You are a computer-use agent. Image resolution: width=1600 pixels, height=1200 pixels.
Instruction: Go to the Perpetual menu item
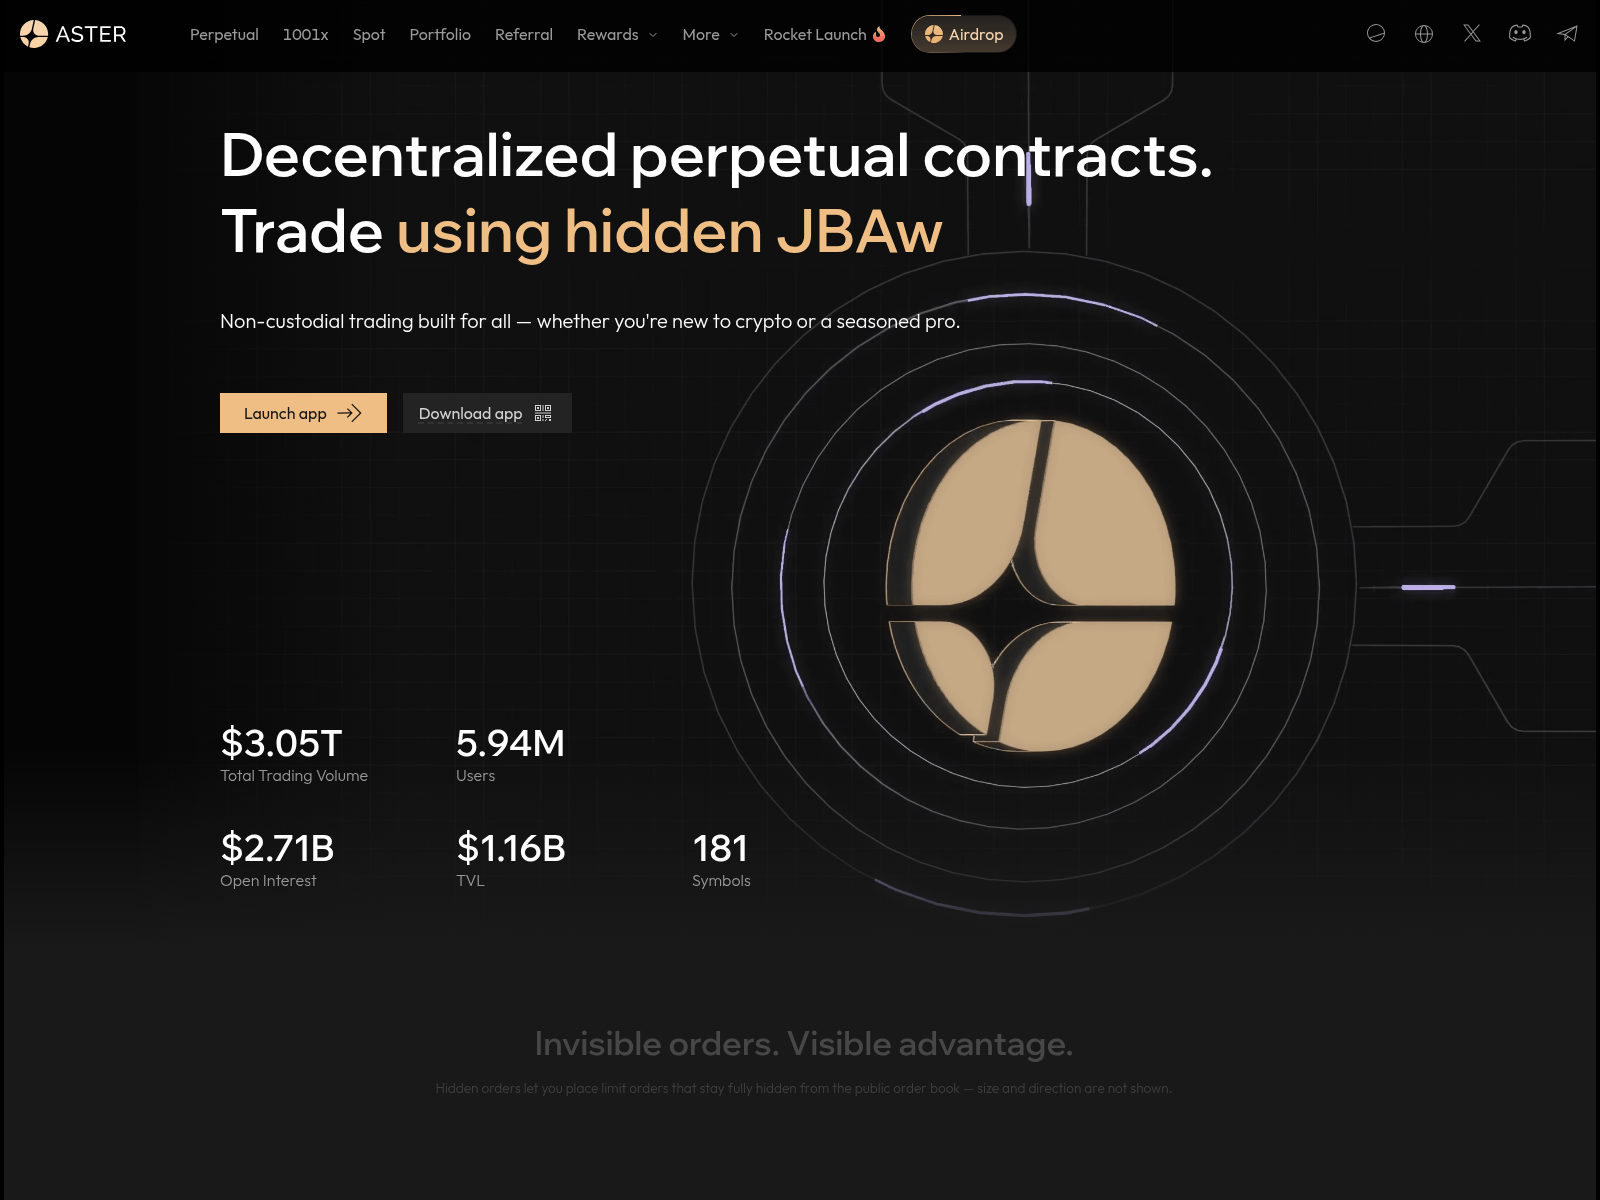pyautogui.click(x=224, y=34)
